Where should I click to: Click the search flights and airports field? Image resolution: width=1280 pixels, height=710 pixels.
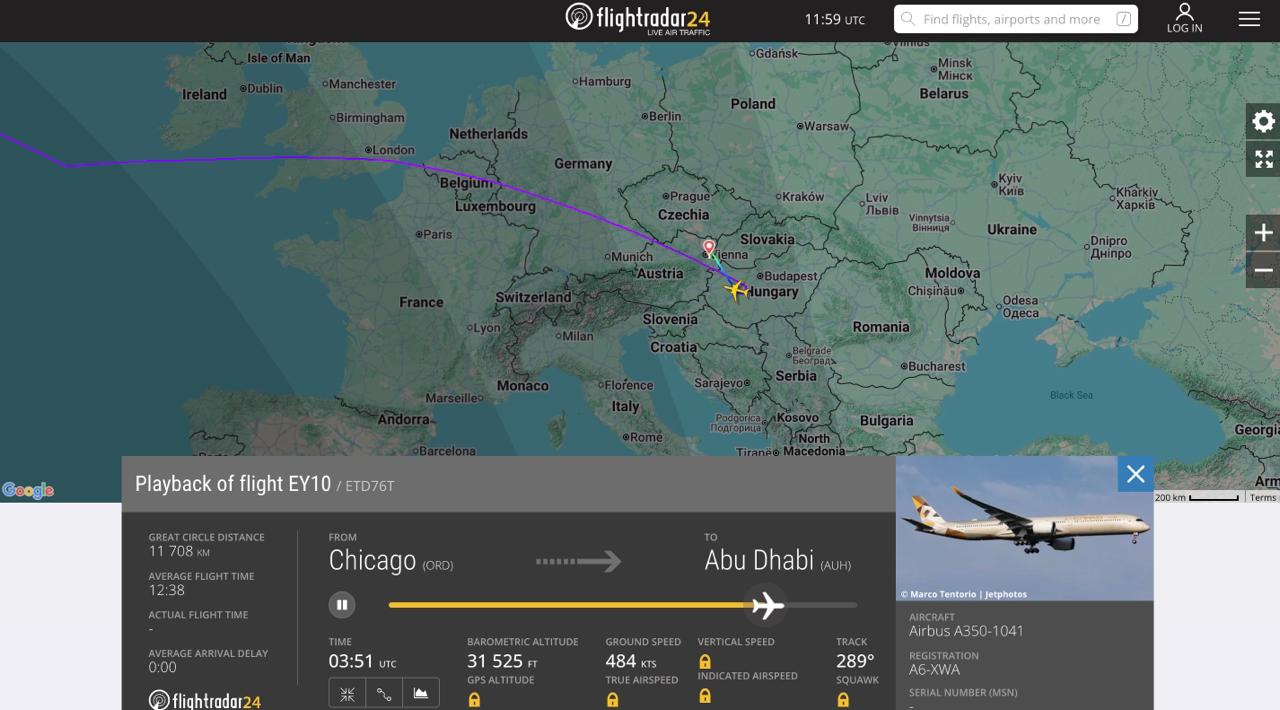click(x=1016, y=19)
